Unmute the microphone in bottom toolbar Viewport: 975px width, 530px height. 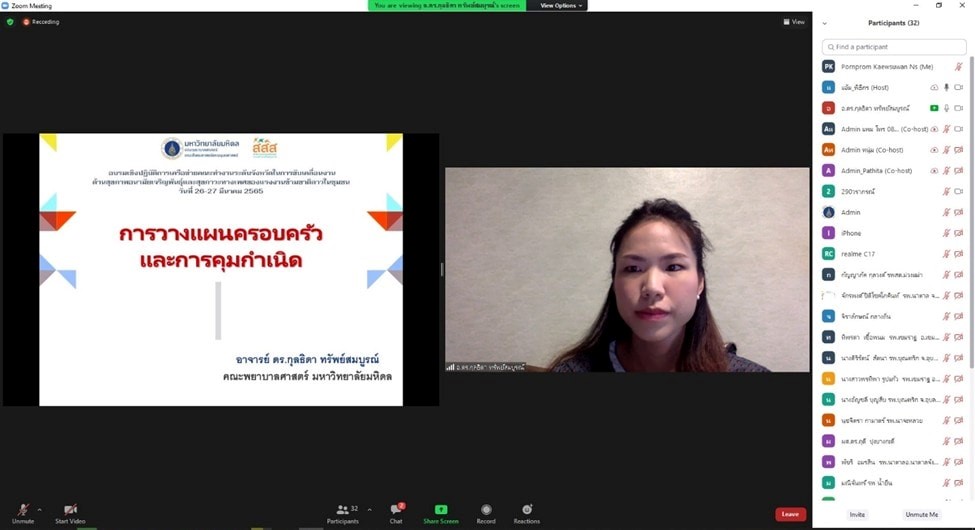tap(23, 513)
